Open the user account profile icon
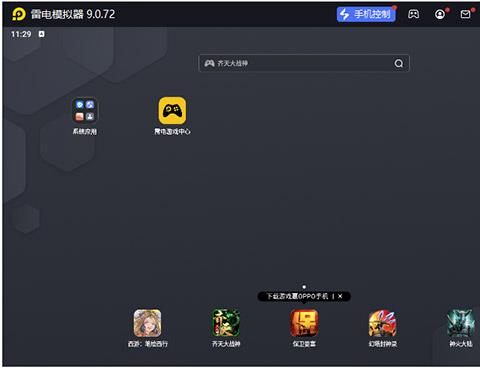This screenshot has width=480, height=369. click(440, 14)
